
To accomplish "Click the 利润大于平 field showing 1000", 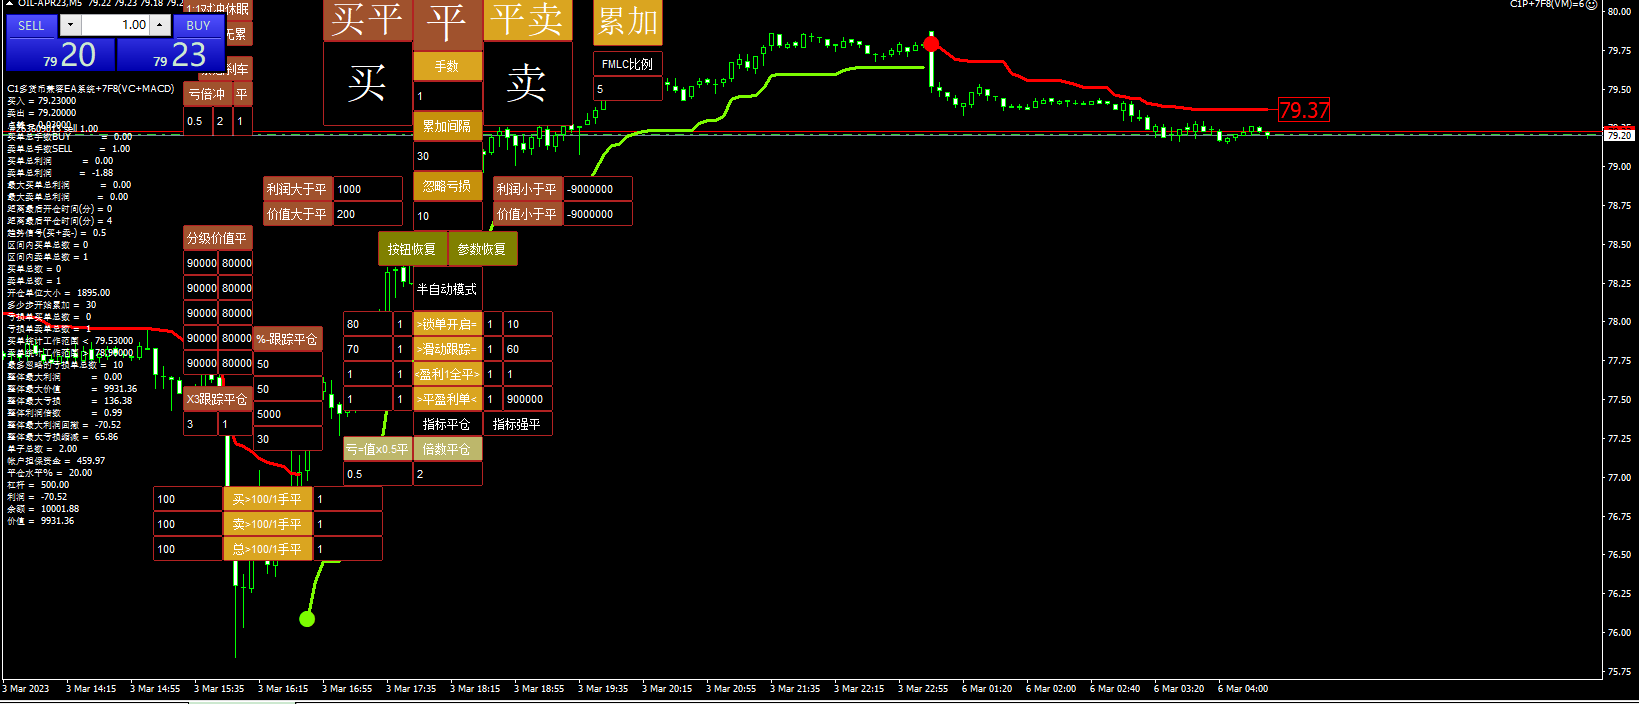I will (367, 189).
